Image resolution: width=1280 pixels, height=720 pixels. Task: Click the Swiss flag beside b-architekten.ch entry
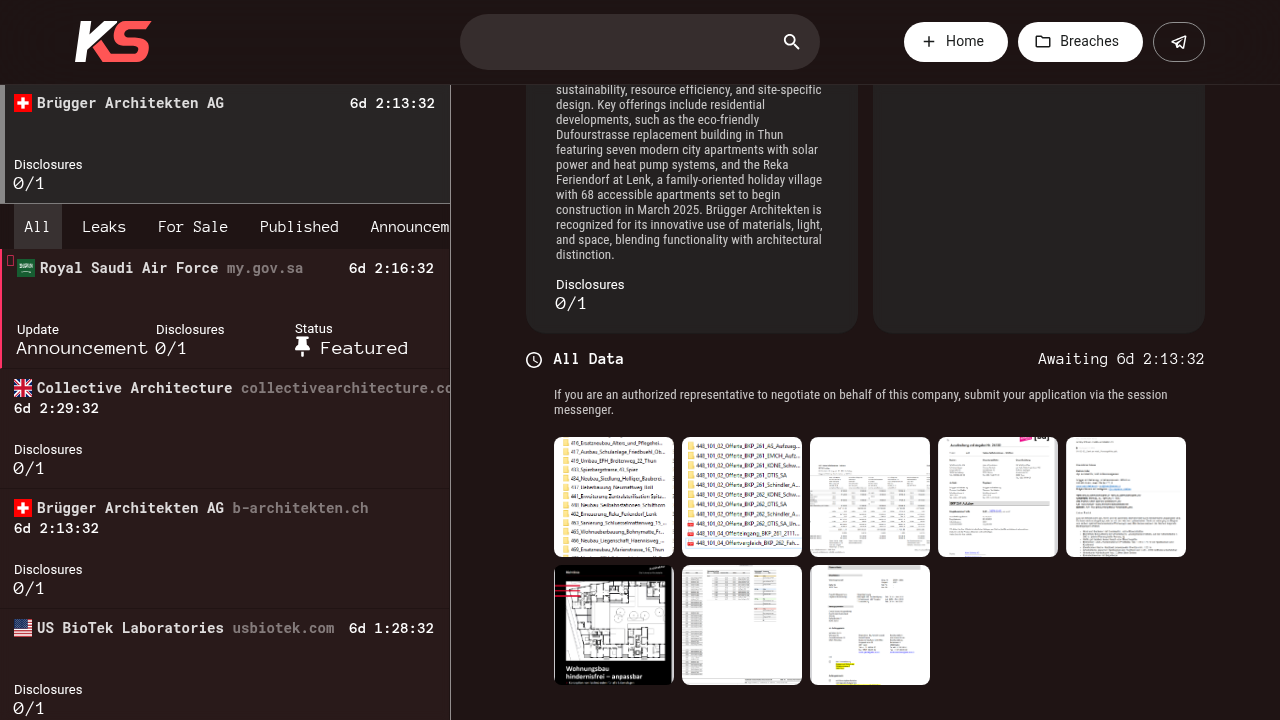(23, 508)
